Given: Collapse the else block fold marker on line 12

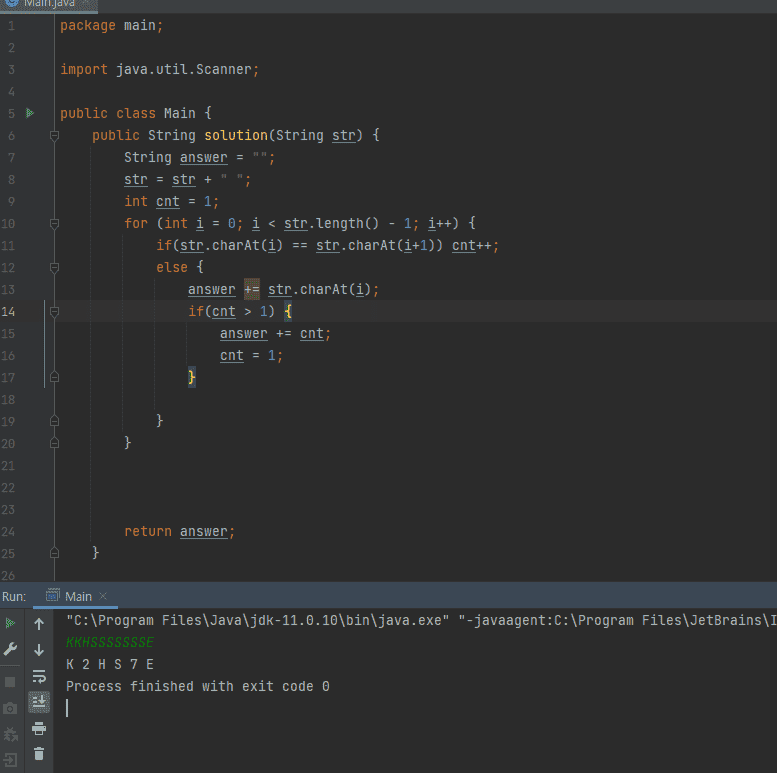Looking at the screenshot, I should 54,267.
